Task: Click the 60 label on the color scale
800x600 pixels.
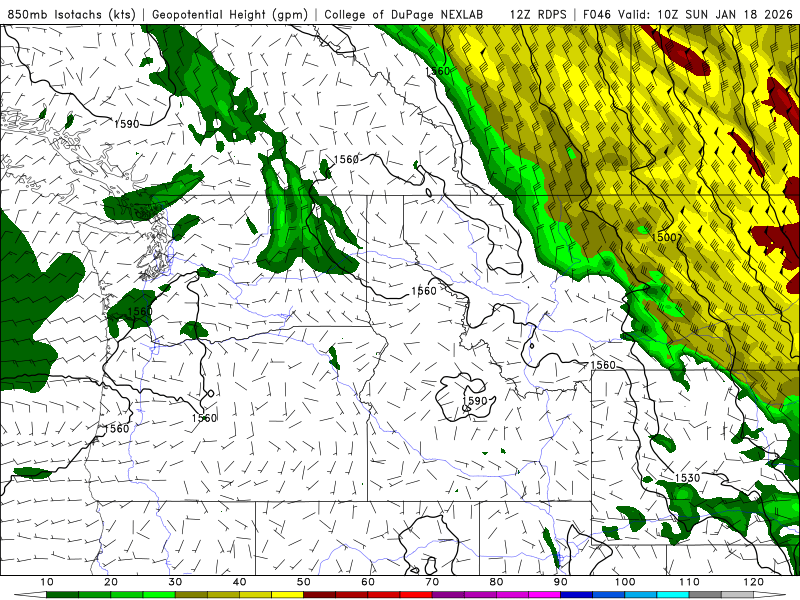Action: [368, 582]
